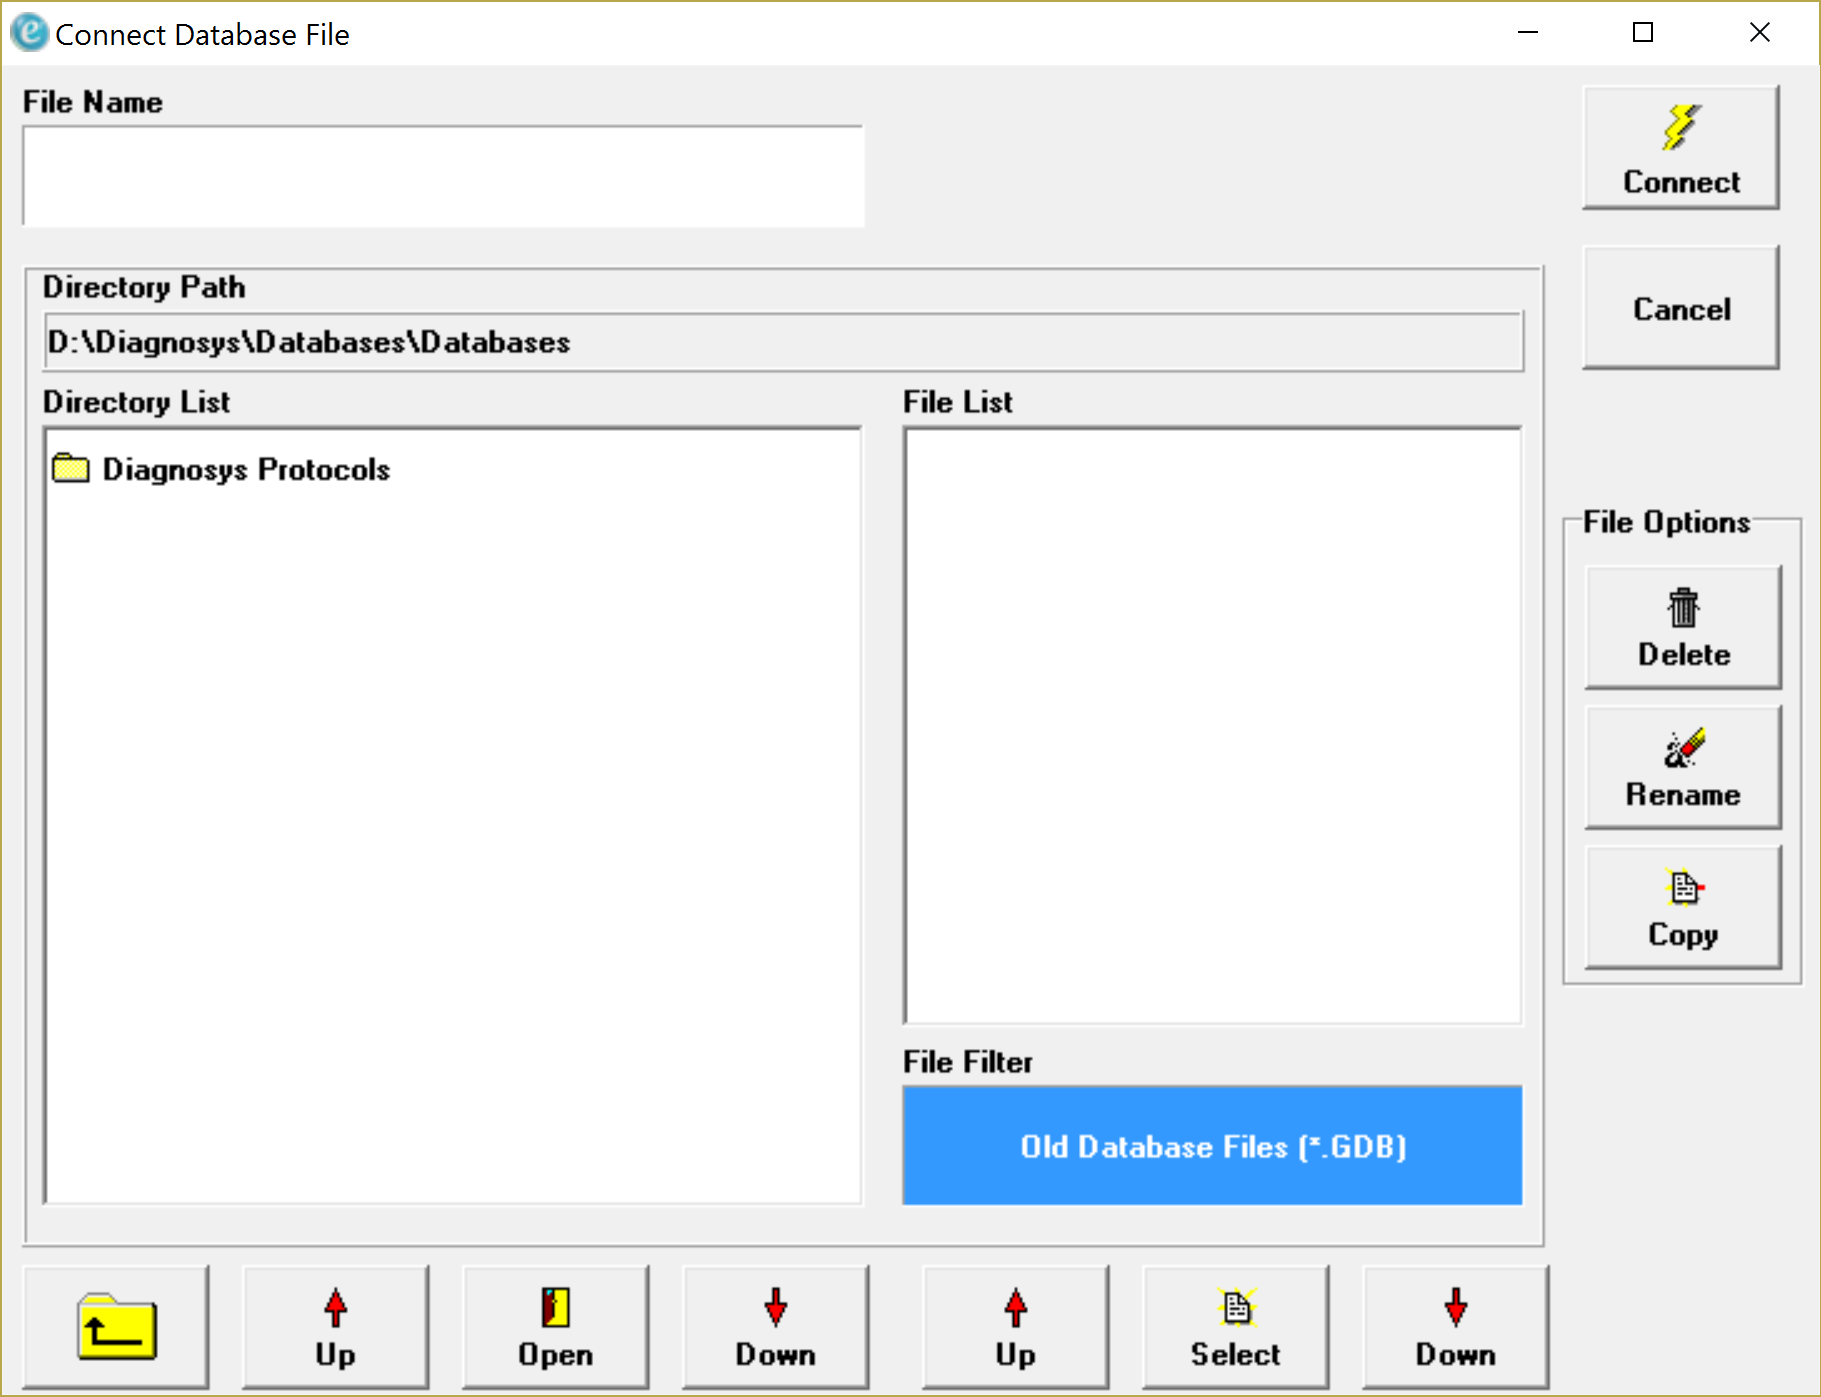Cancel the database connection dialog

[1681, 308]
